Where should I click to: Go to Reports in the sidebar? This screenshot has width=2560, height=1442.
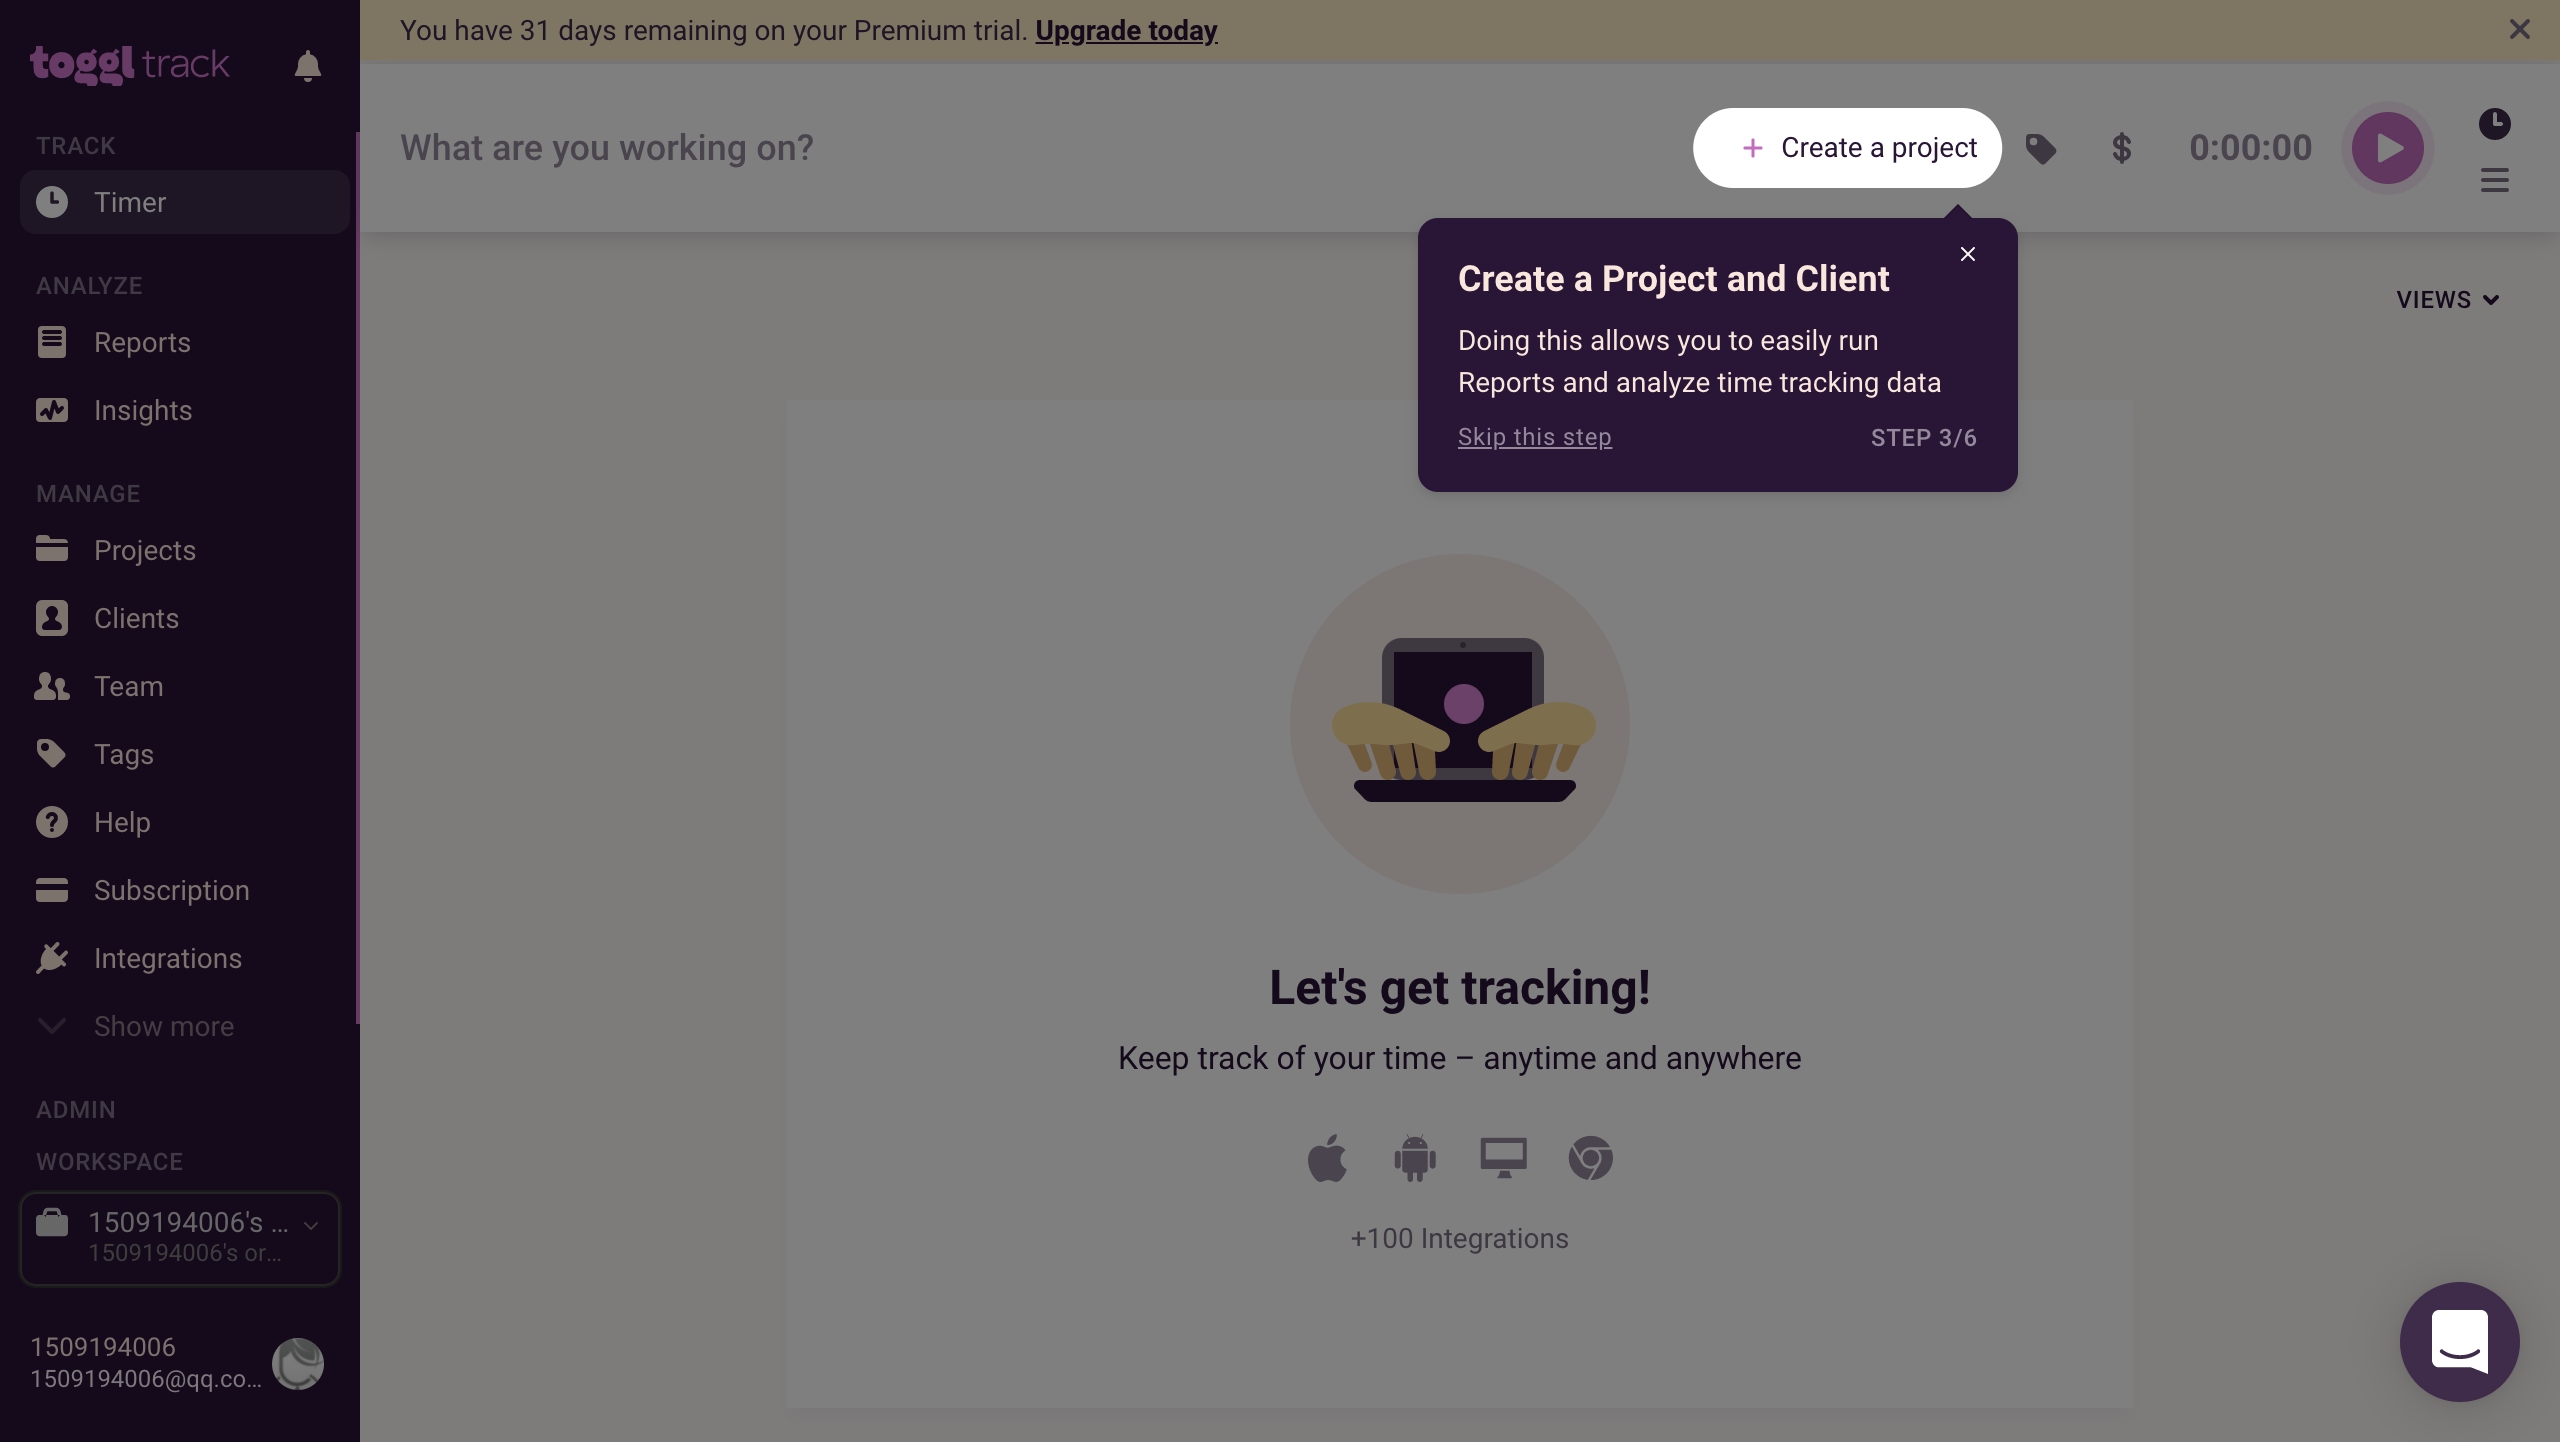click(x=142, y=342)
